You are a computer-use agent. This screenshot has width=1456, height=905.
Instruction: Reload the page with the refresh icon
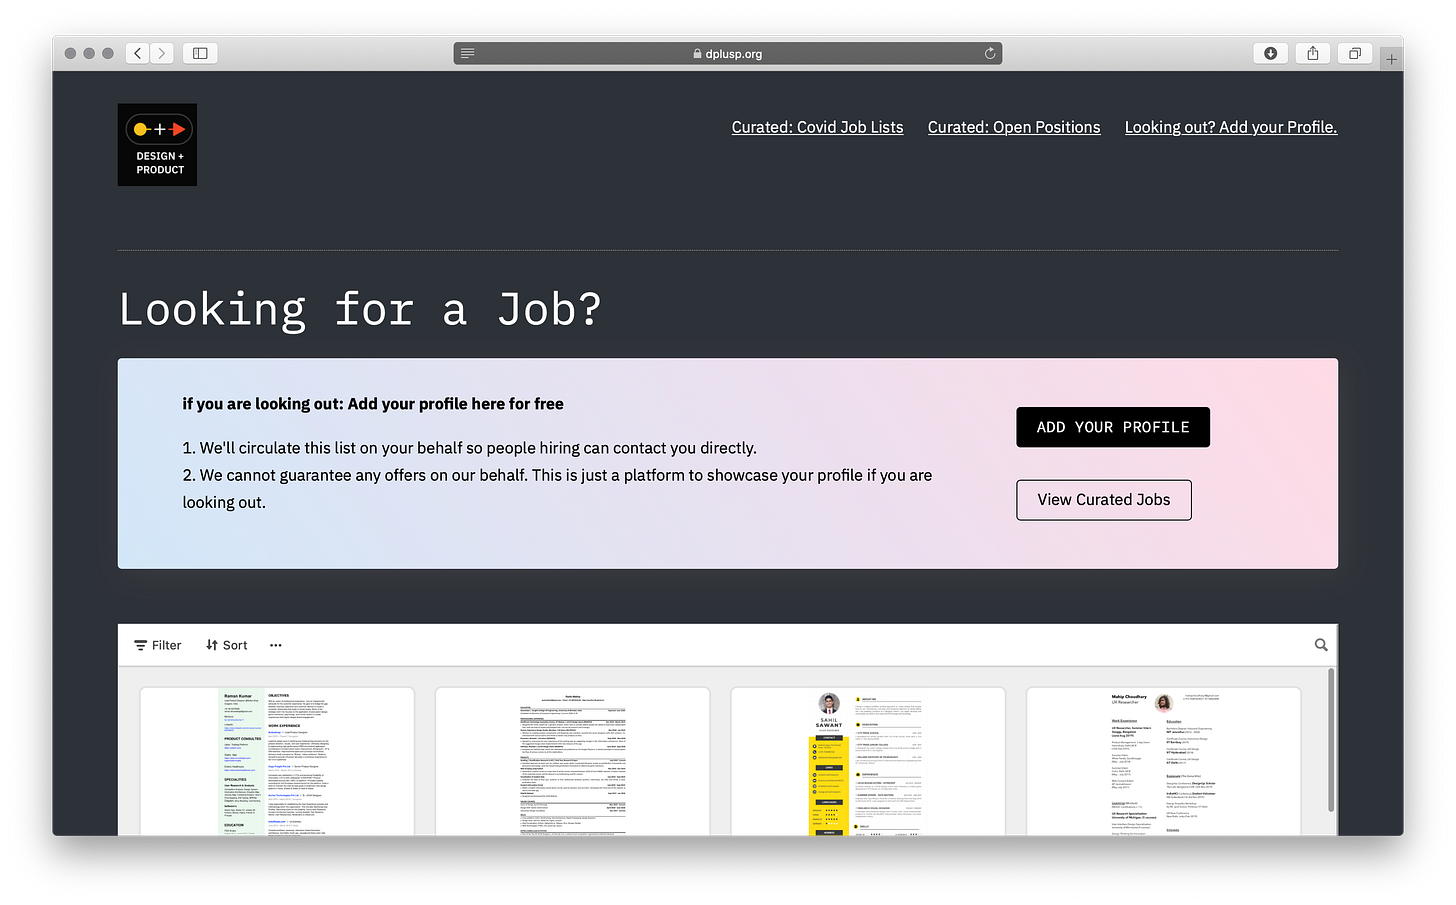tap(990, 53)
